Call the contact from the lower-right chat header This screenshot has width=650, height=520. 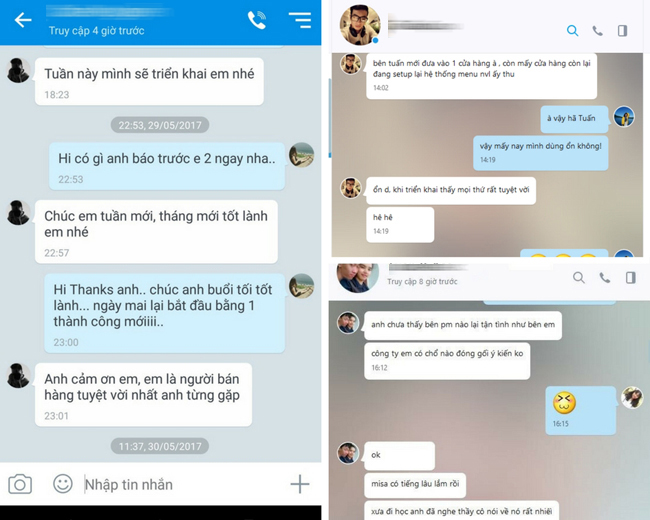605,278
